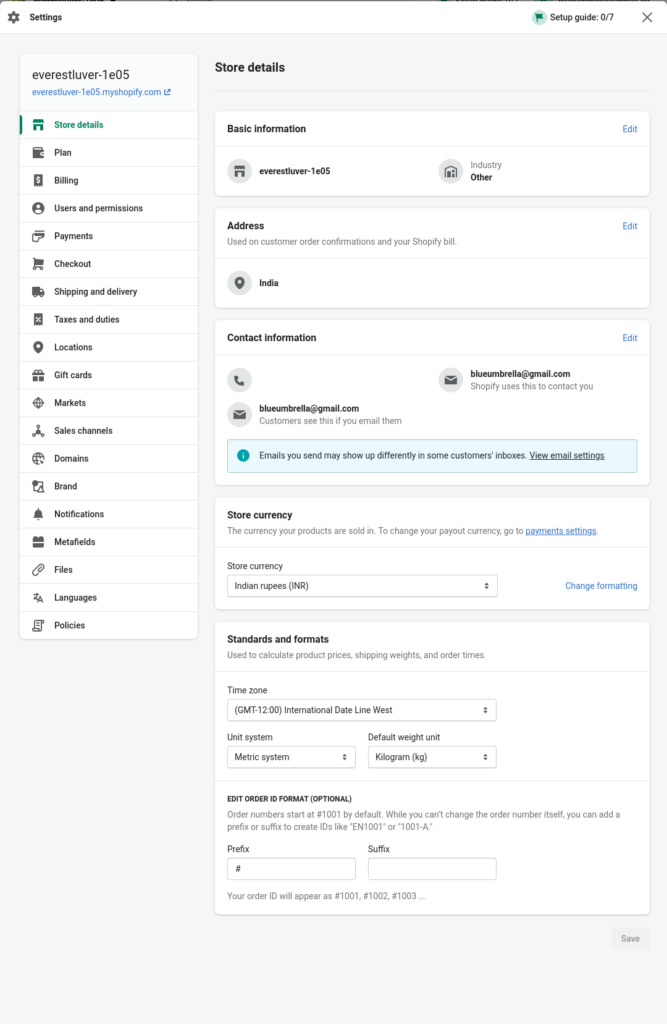The image size is (667, 1024).
Task: Click the Policies document icon
Action: (39, 626)
